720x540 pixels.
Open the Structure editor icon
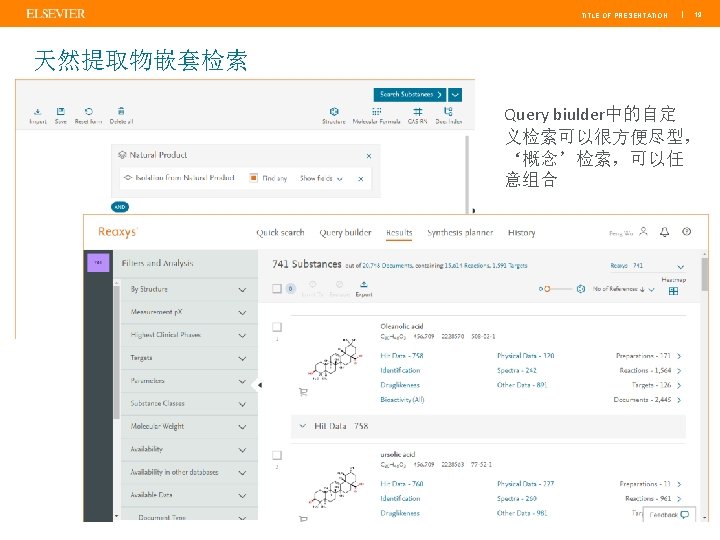point(334,112)
